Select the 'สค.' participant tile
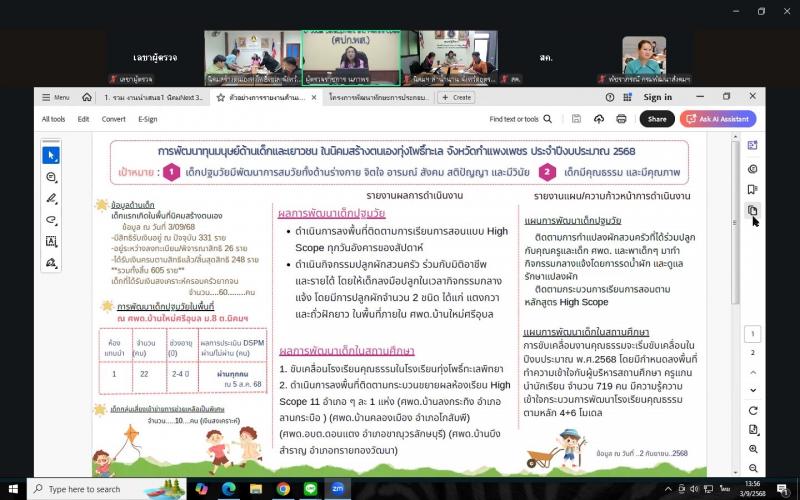The image size is (800, 500). (547, 58)
